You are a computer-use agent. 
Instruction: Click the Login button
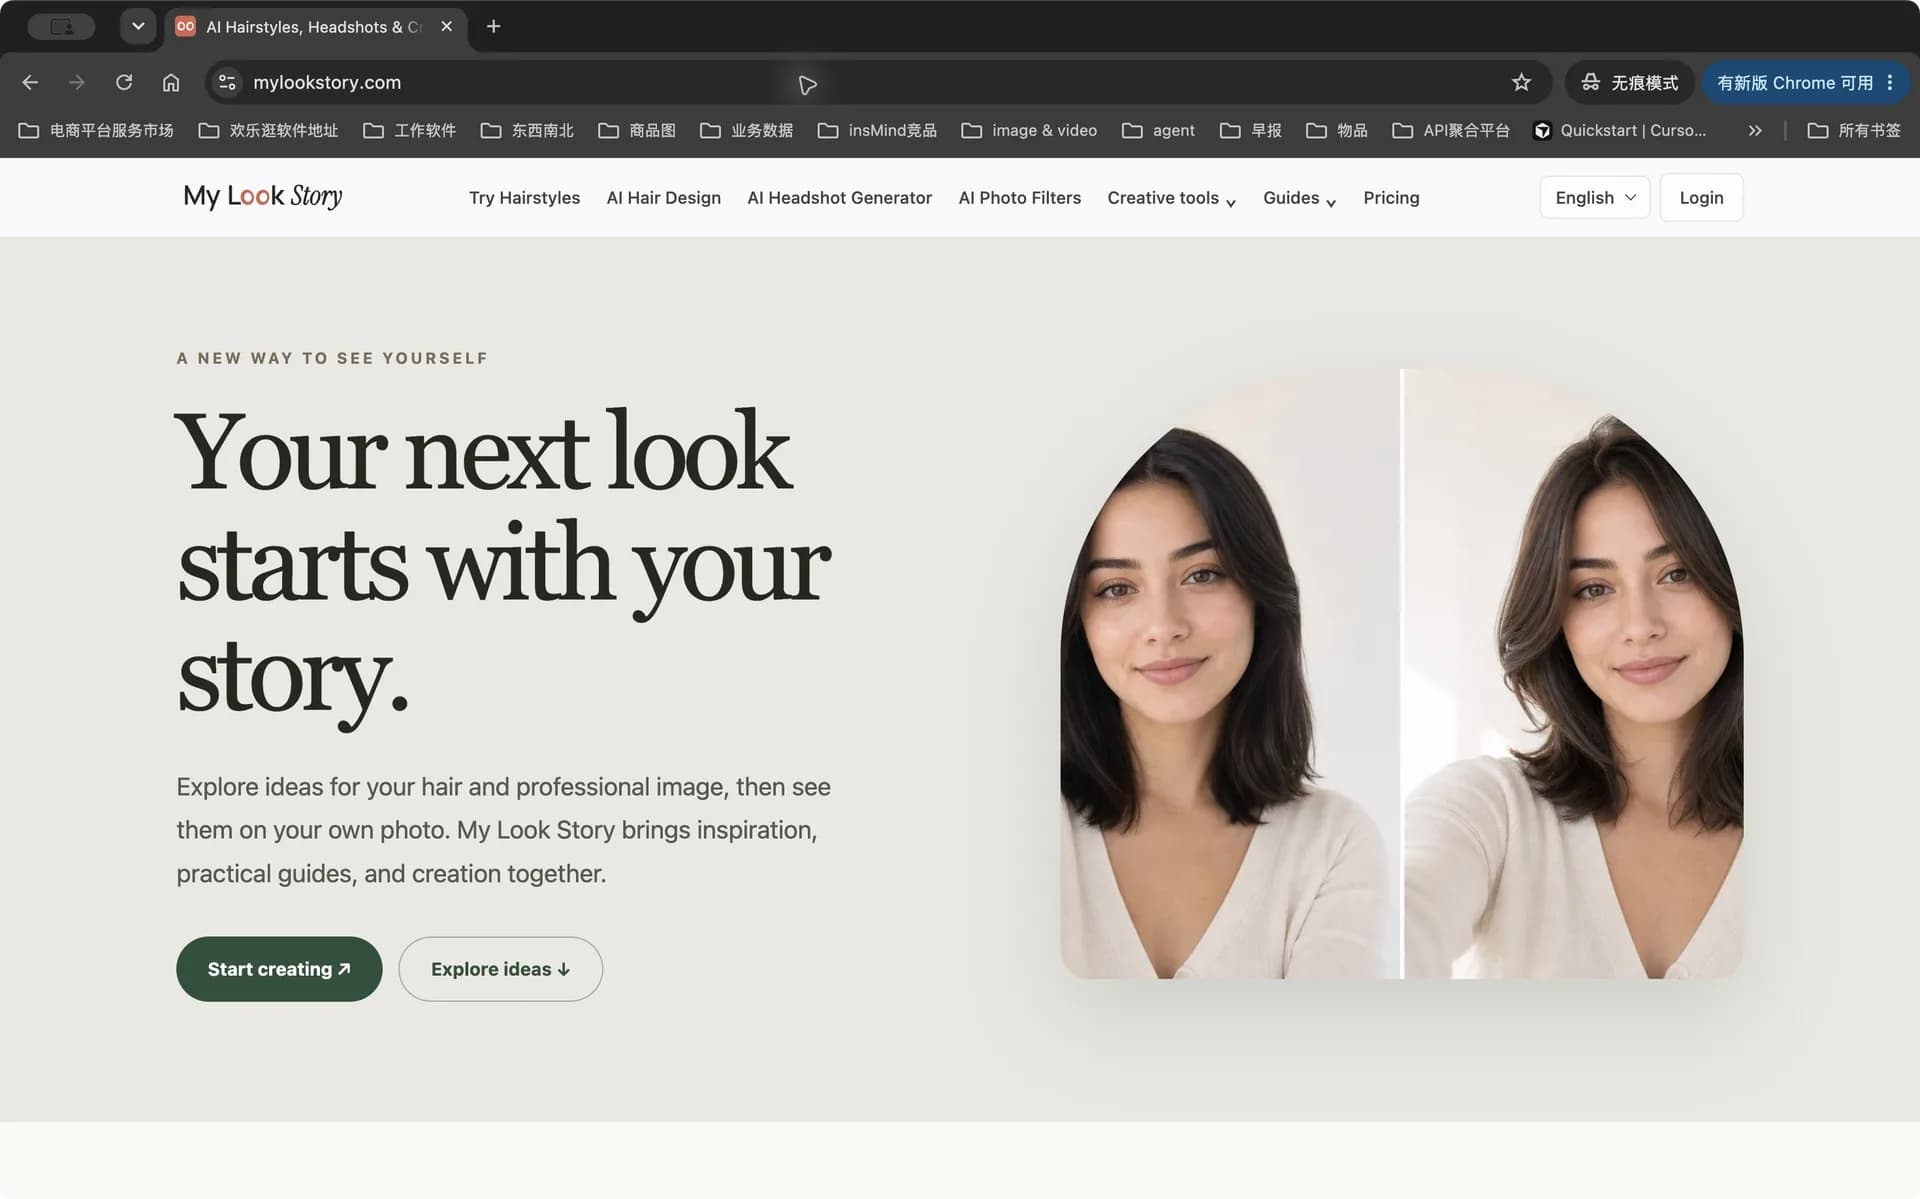1701,197
